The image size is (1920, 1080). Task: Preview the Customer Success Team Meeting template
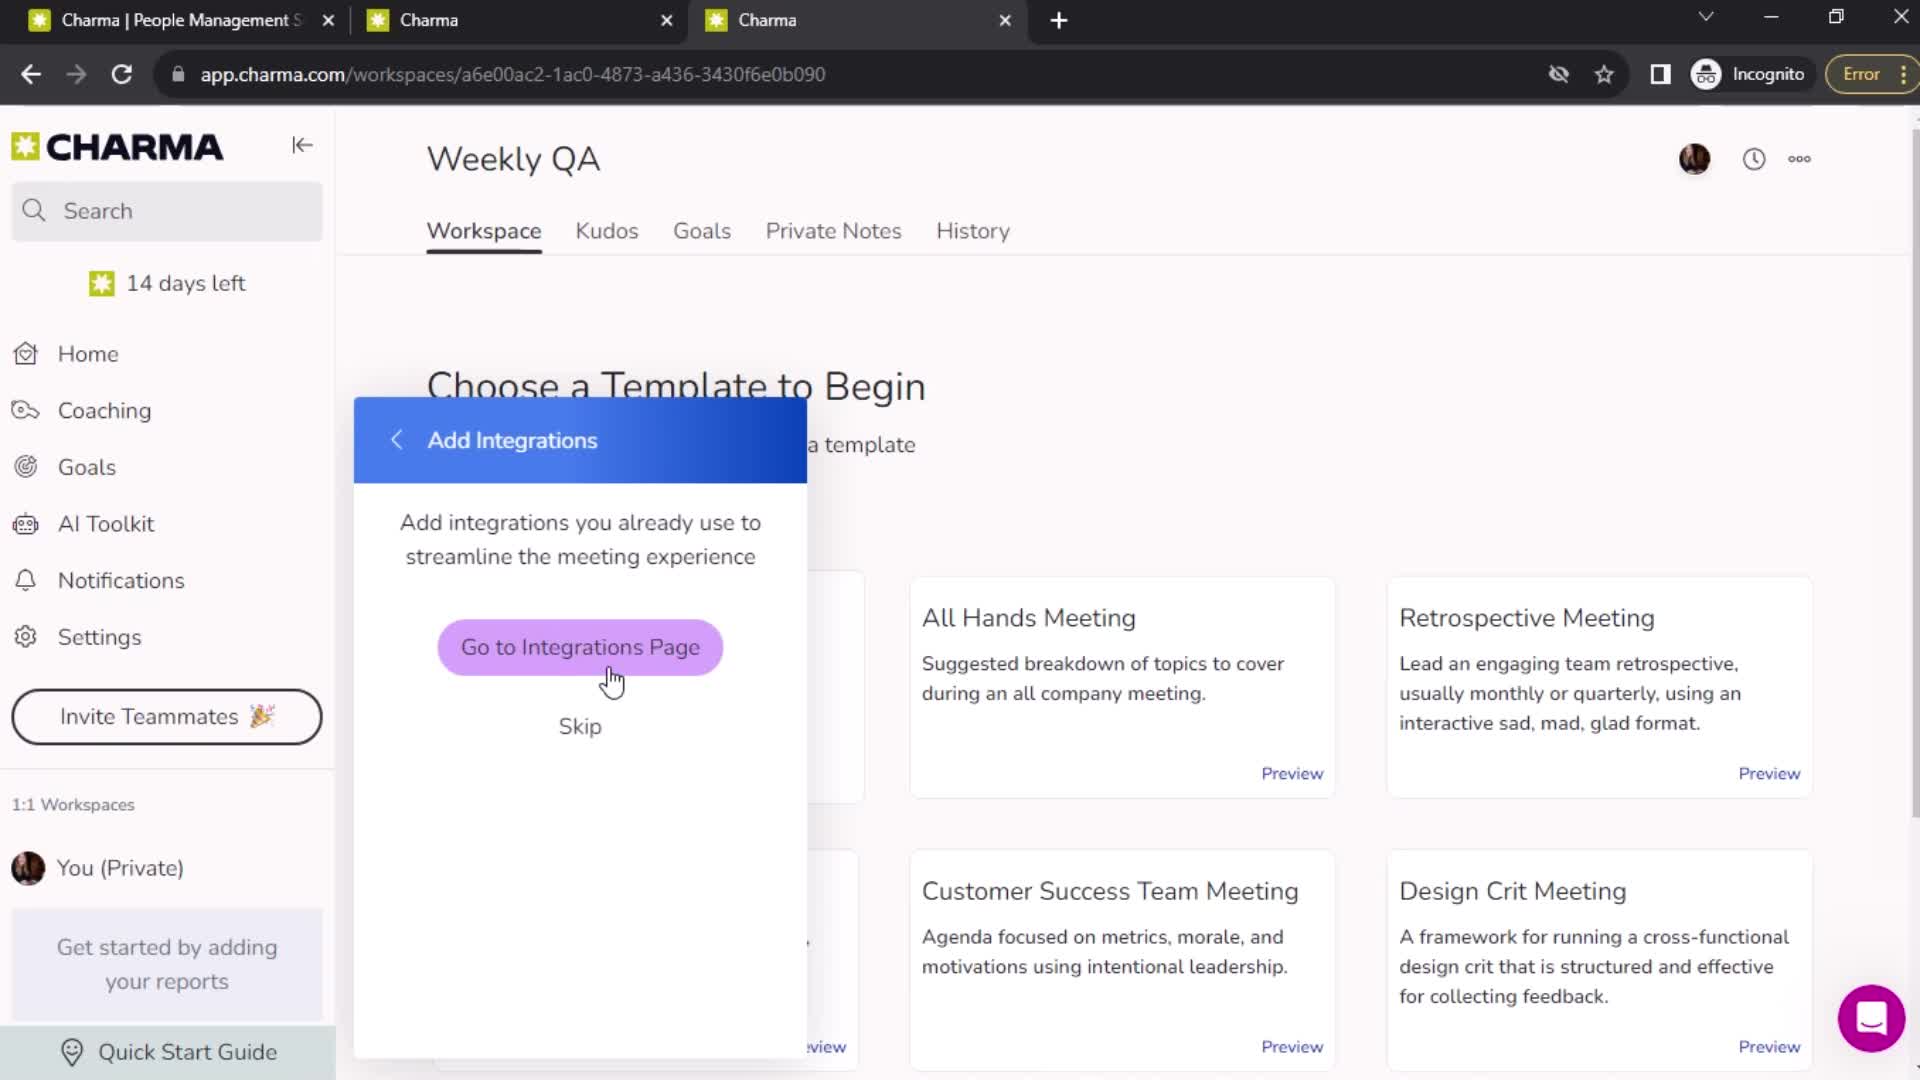[x=1292, y=1047]
